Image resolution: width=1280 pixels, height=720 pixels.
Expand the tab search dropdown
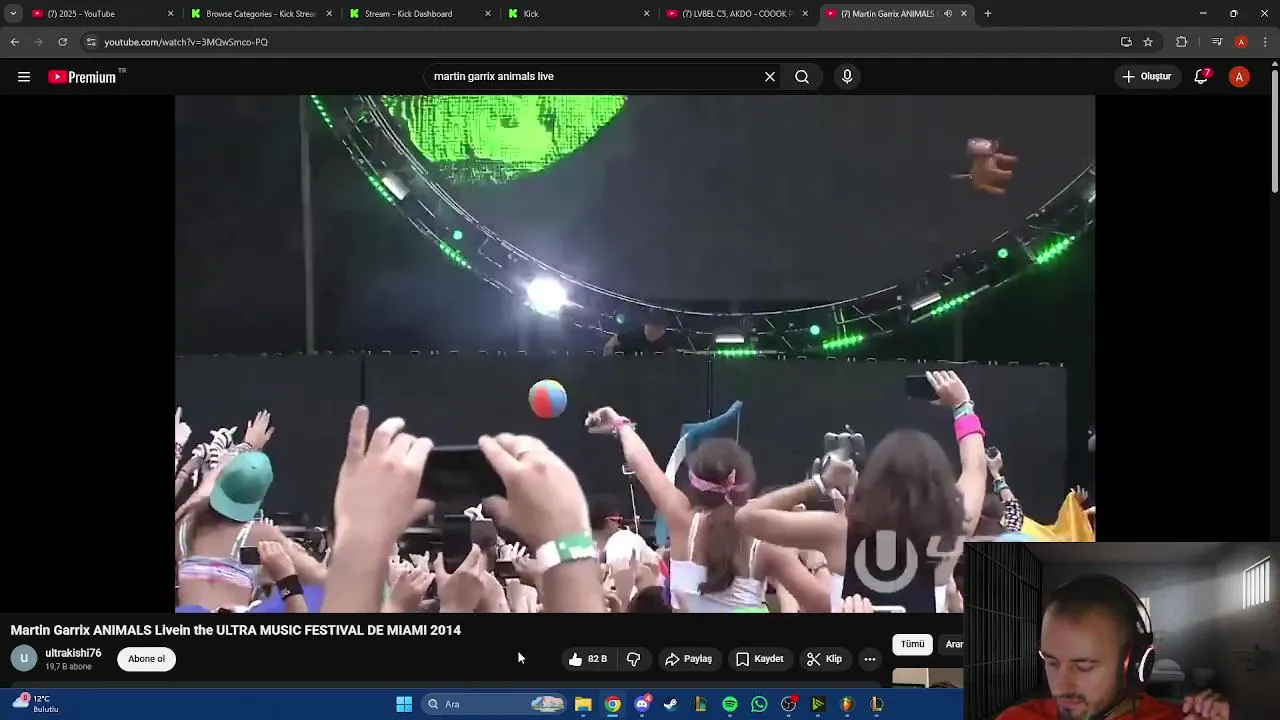click(x=13, y=14)
